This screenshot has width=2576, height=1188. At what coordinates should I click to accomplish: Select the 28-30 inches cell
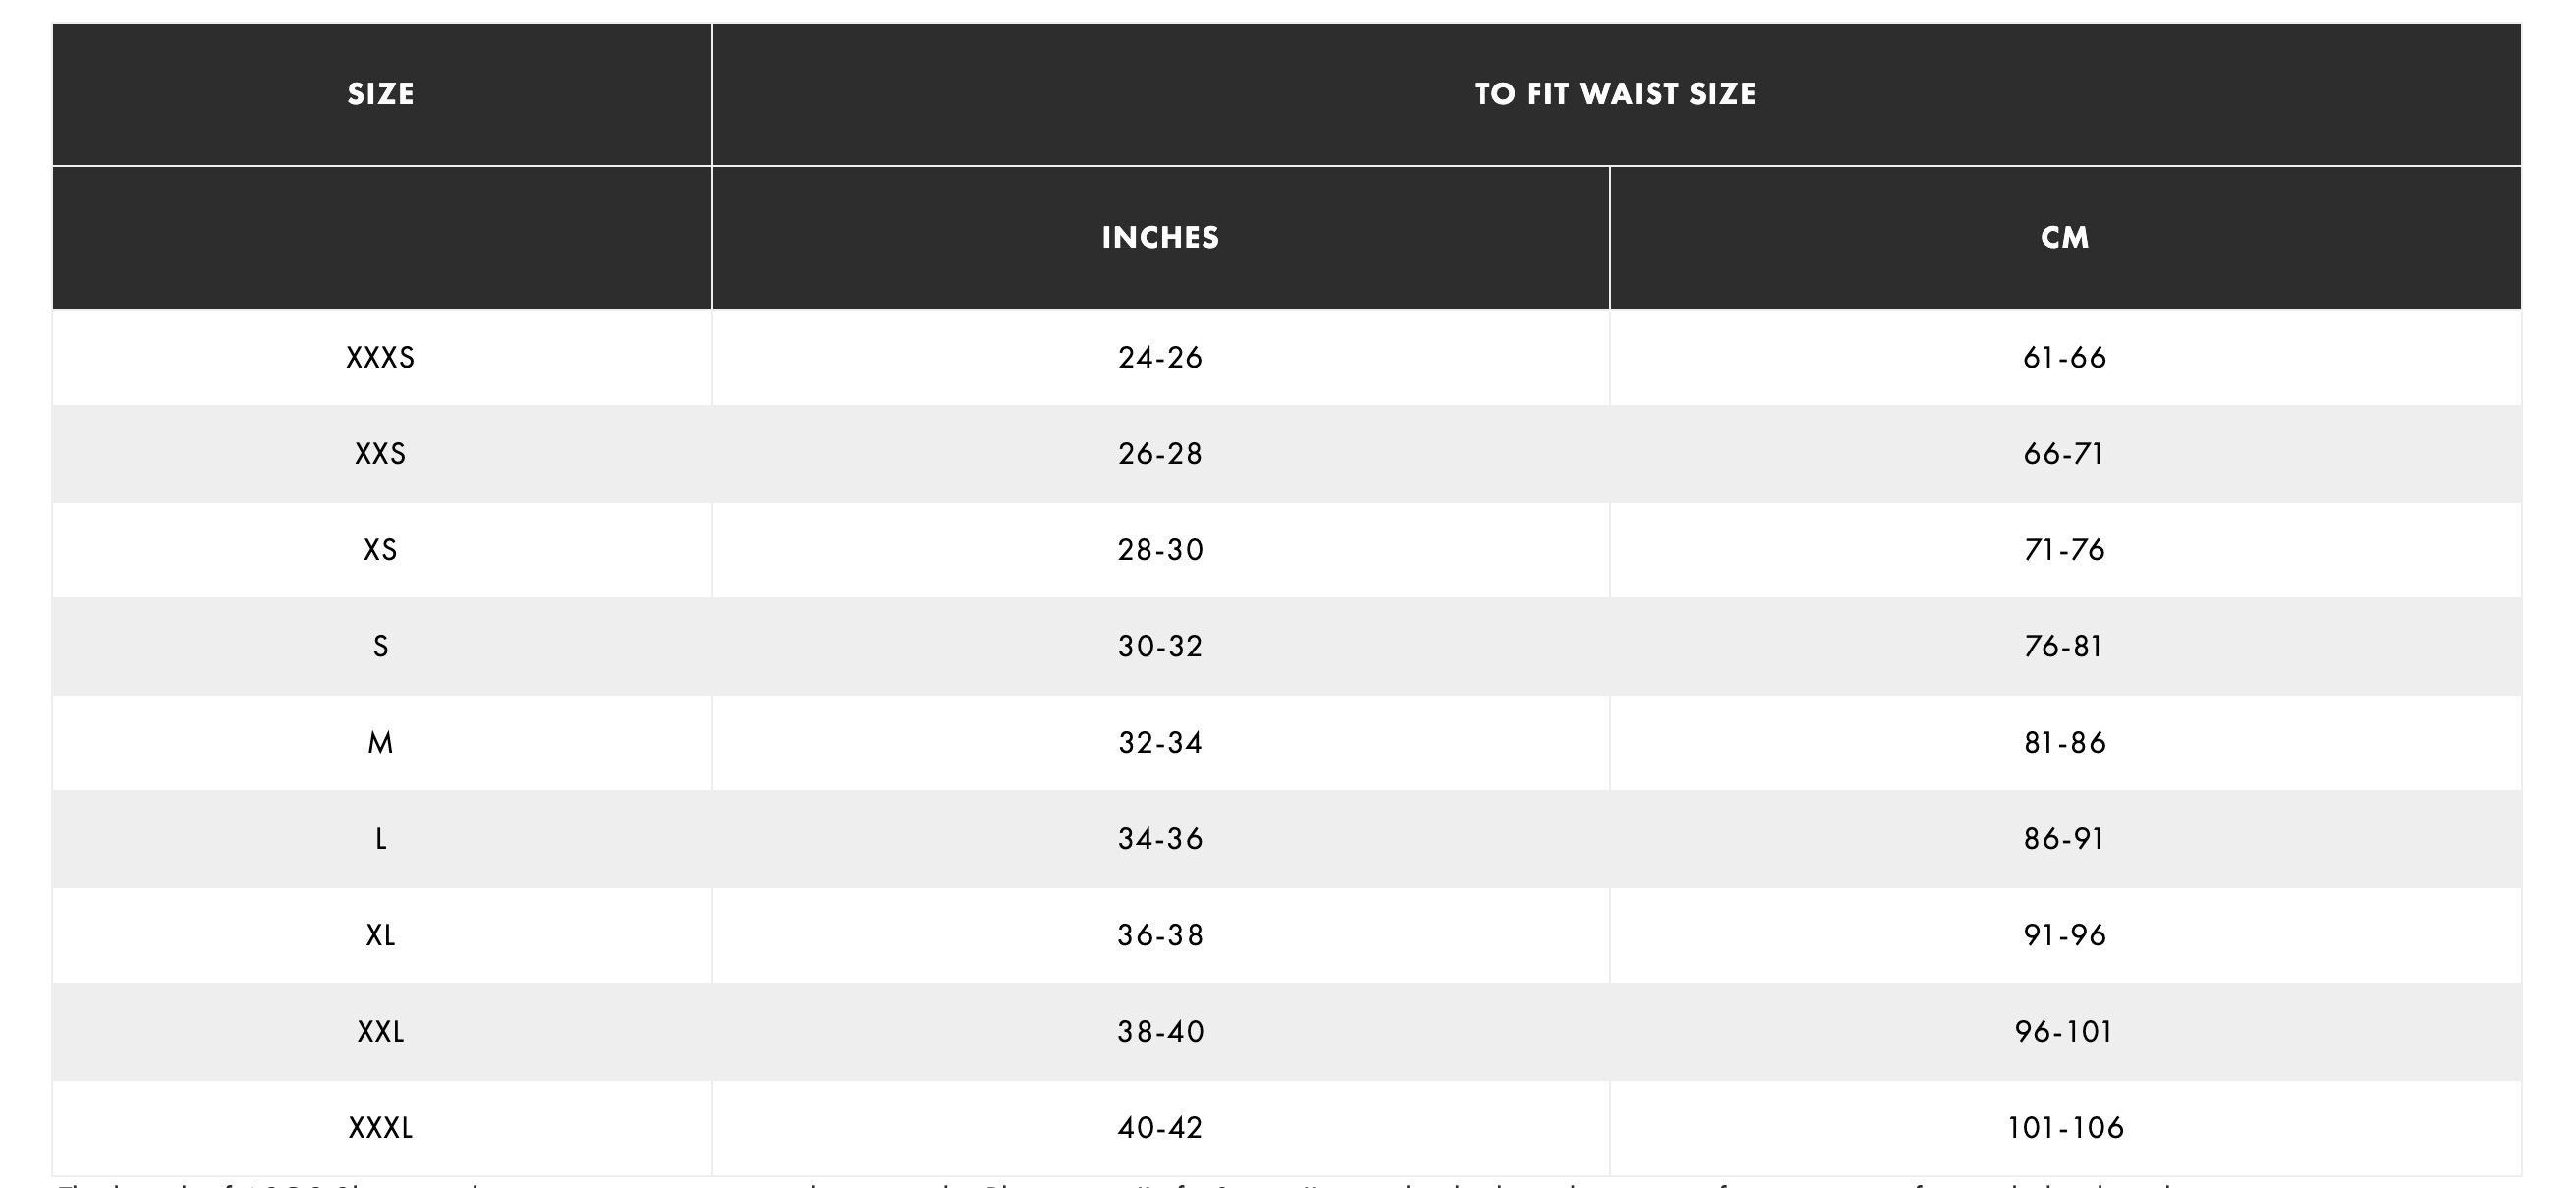point(1161,550)
